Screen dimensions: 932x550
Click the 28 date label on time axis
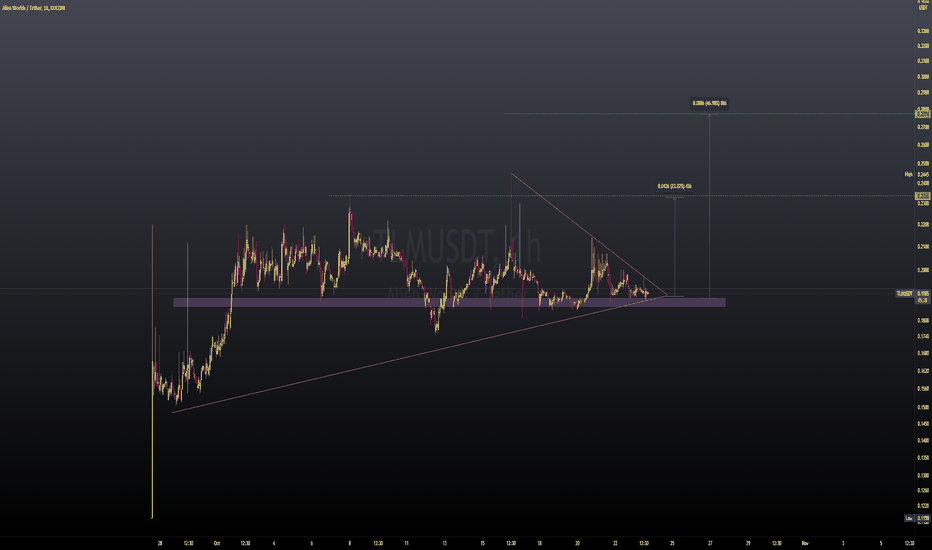[x=159, y=543]
